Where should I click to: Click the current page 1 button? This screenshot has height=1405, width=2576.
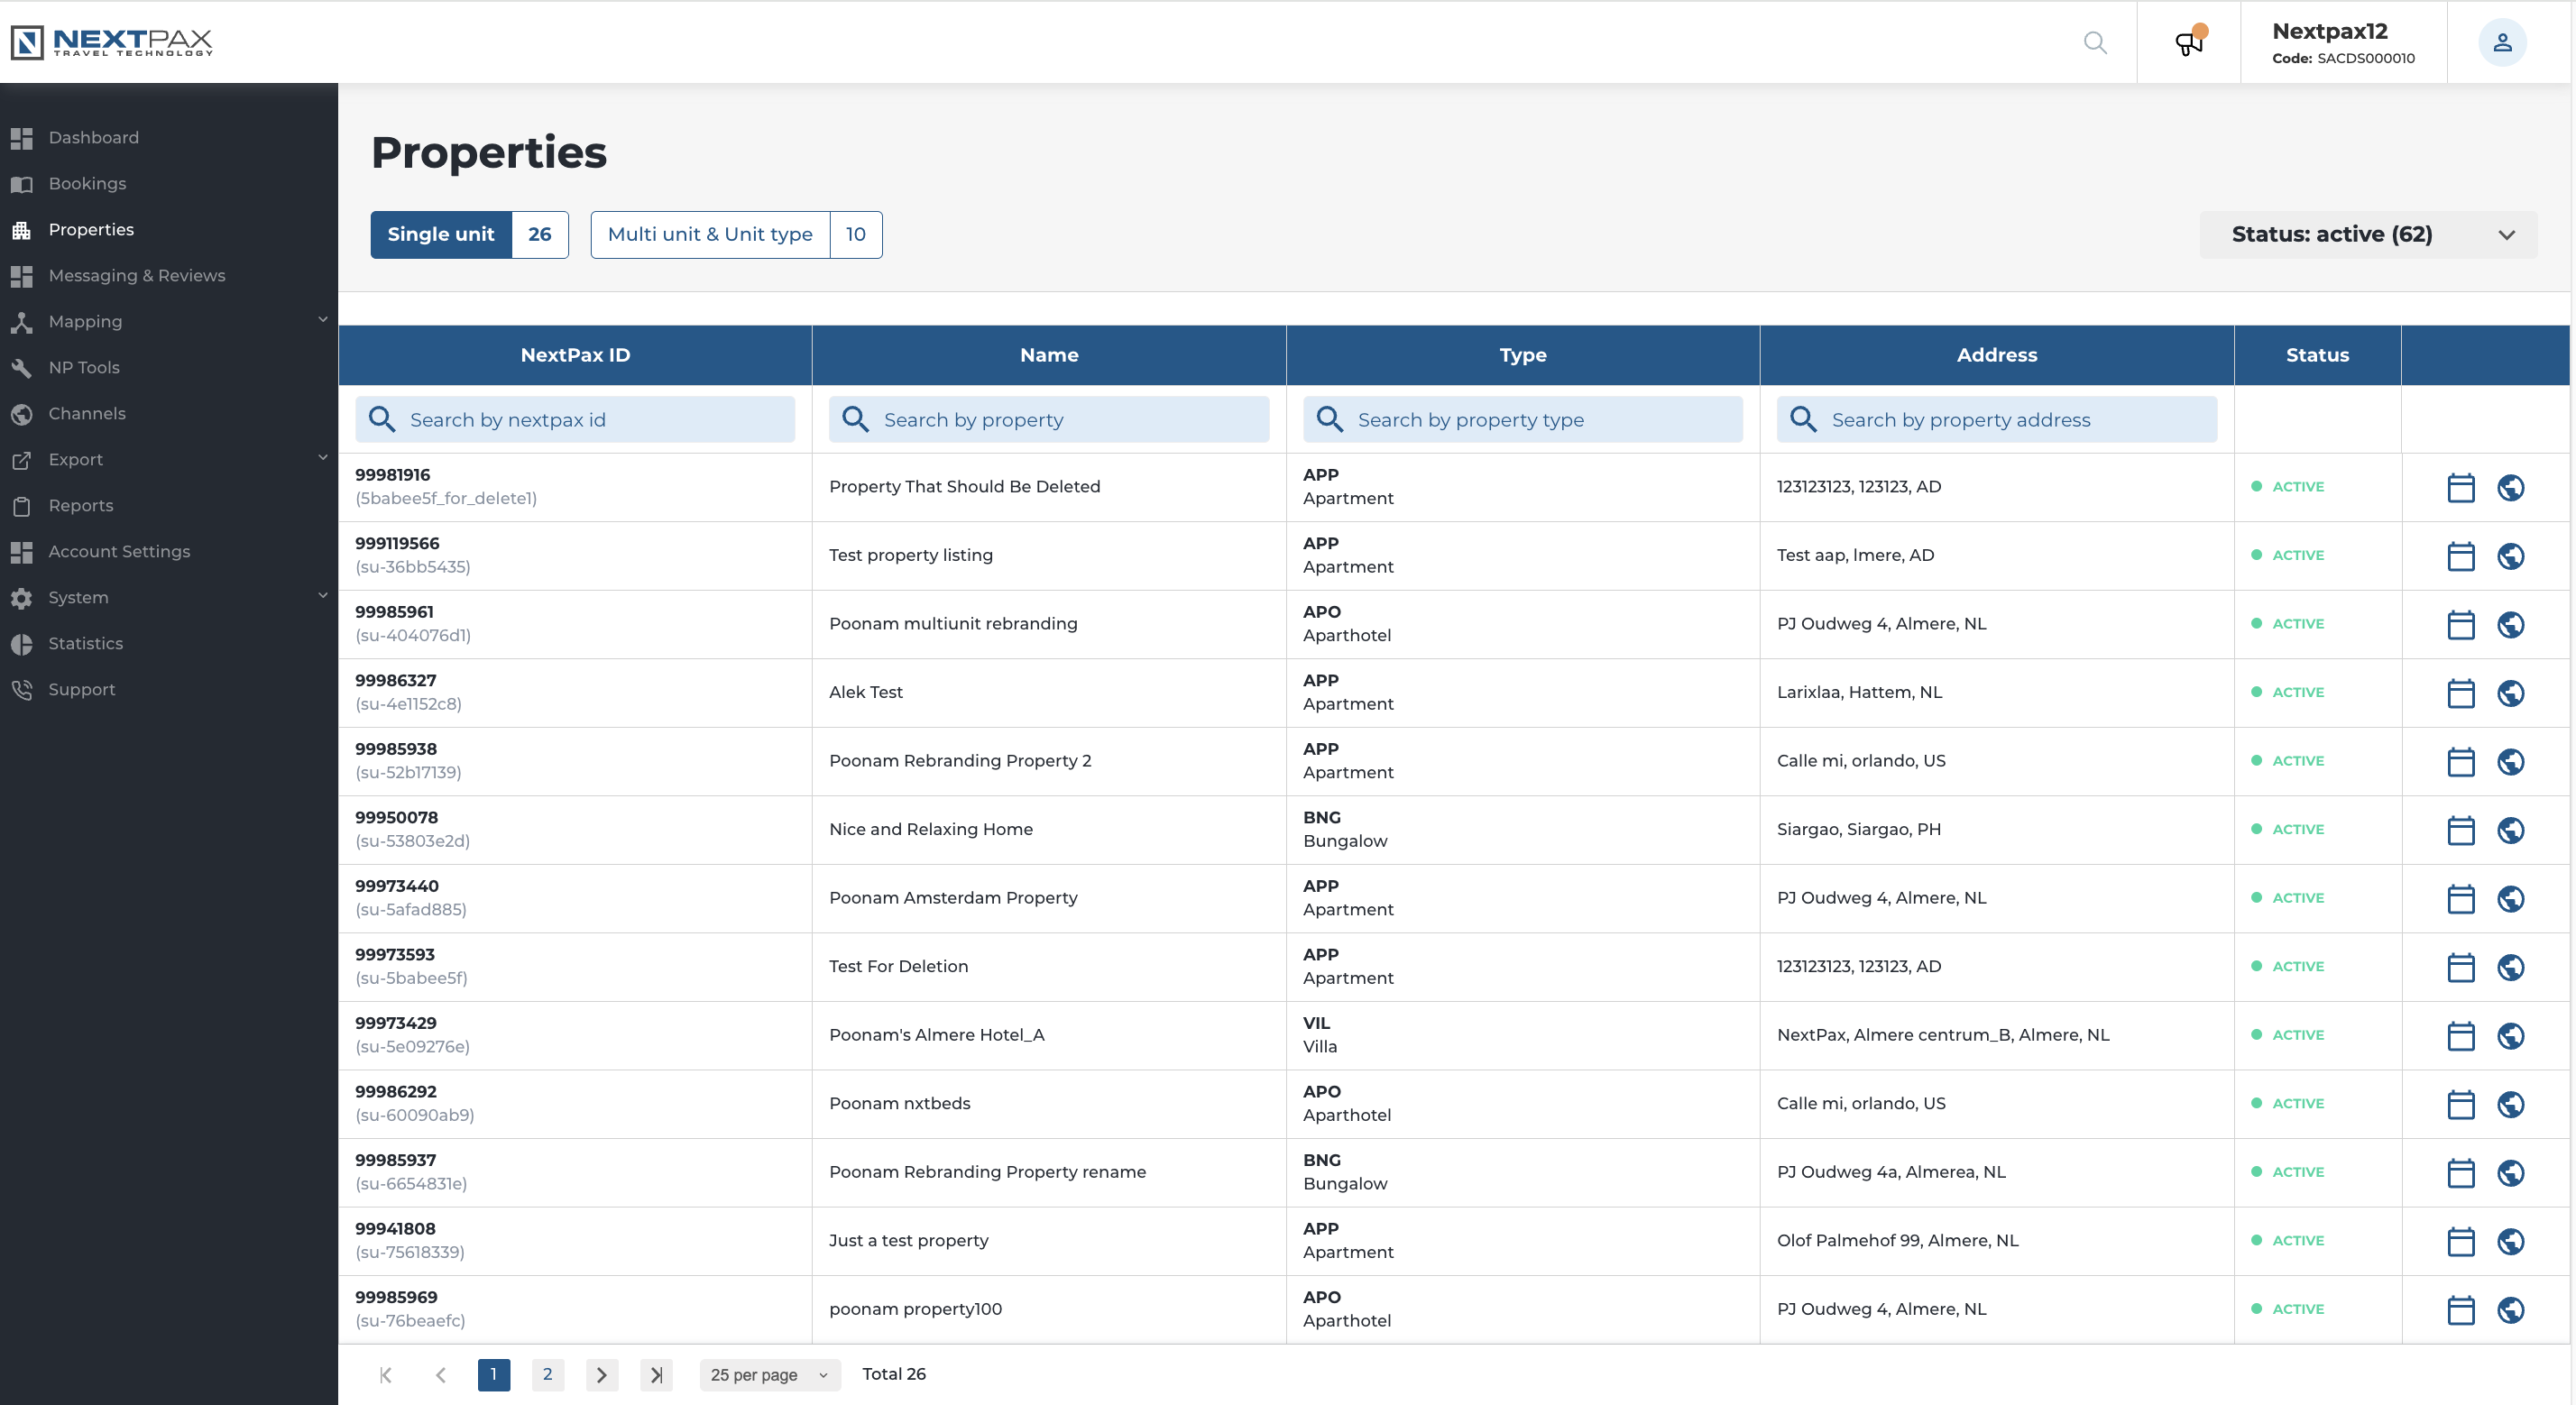pyautogui.click(x=493, y=1374)
